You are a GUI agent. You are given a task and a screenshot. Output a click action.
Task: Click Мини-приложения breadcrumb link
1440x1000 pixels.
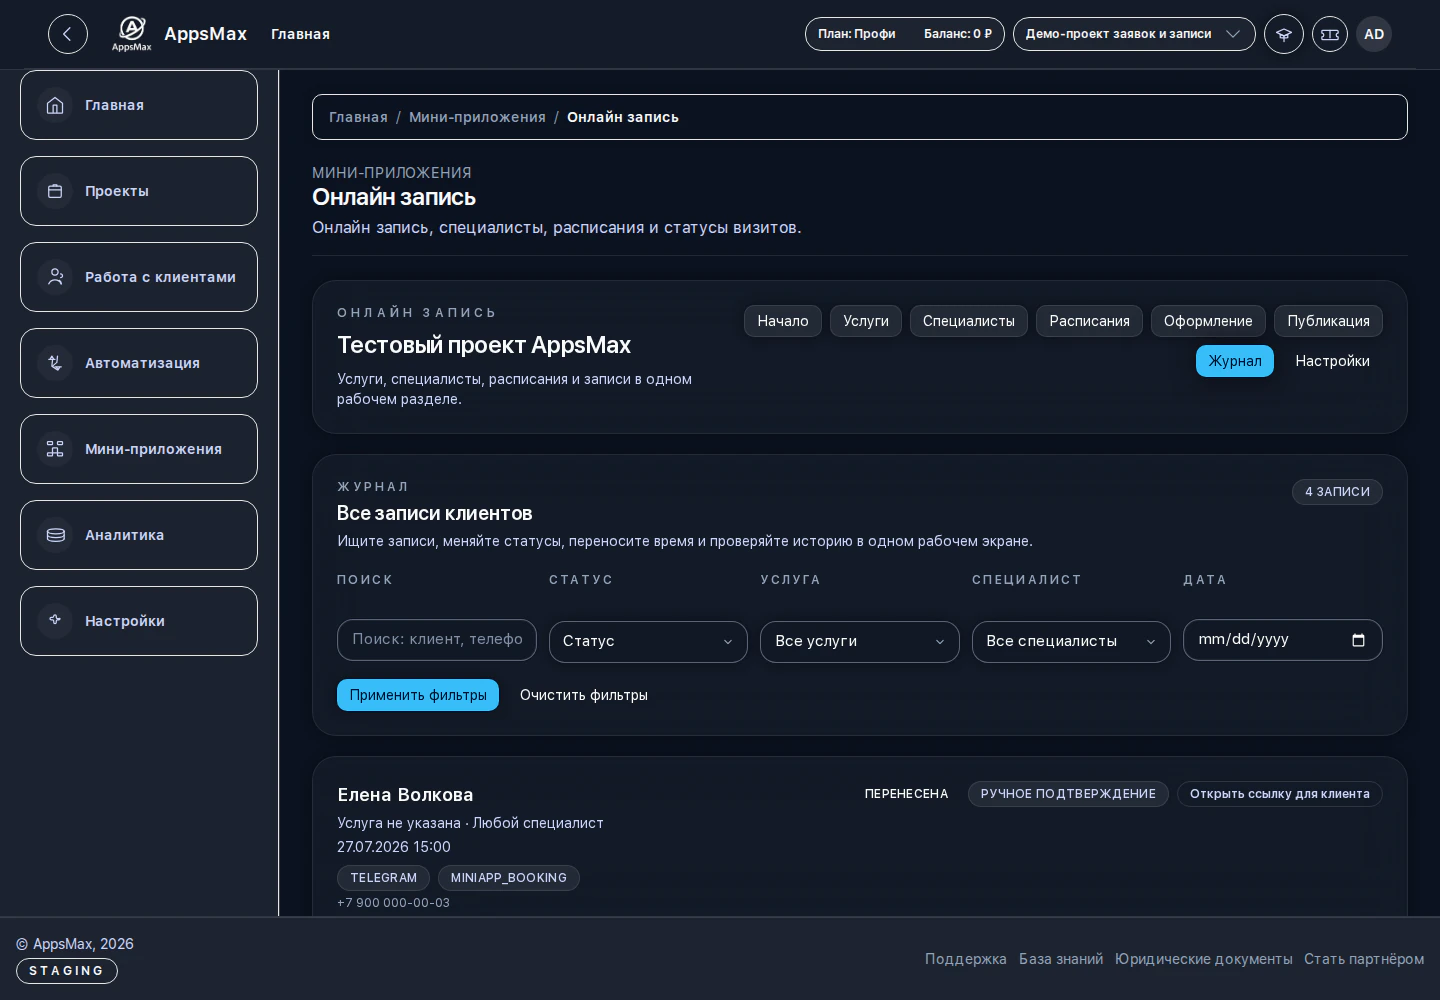[x=477, y=117]
